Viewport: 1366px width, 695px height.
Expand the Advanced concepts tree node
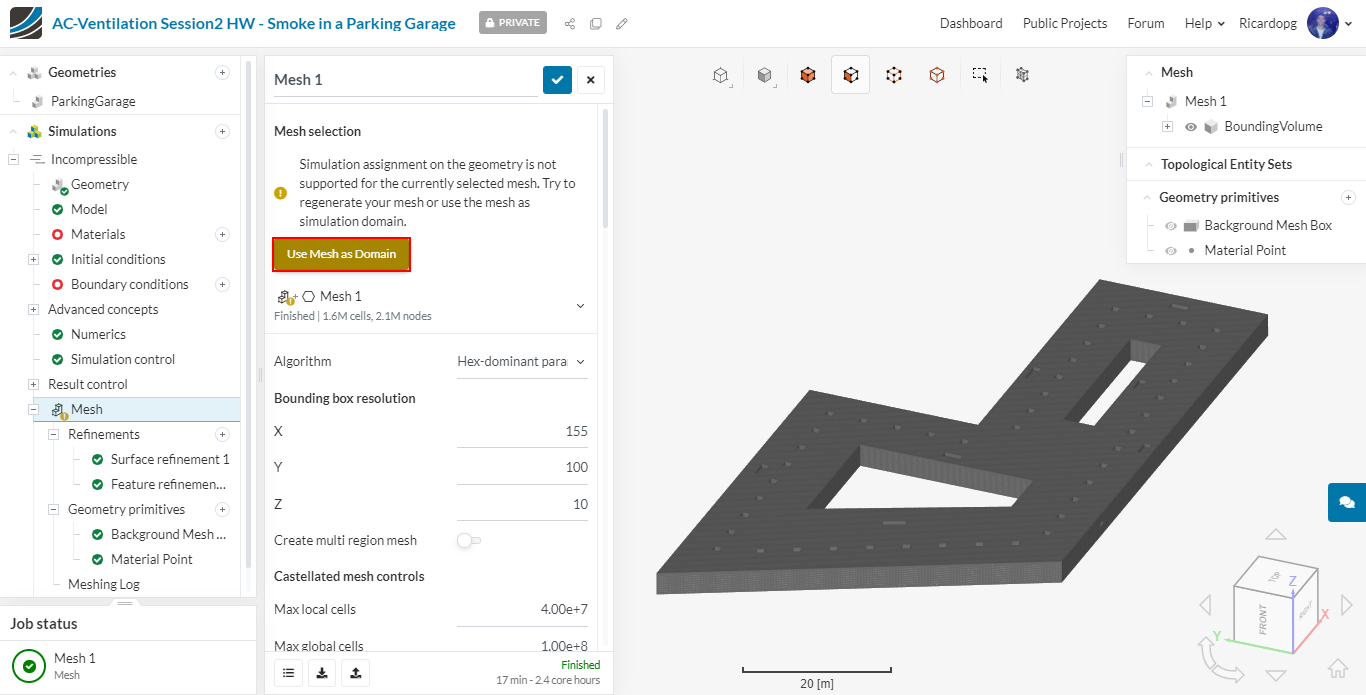click(x=34, y=310)
